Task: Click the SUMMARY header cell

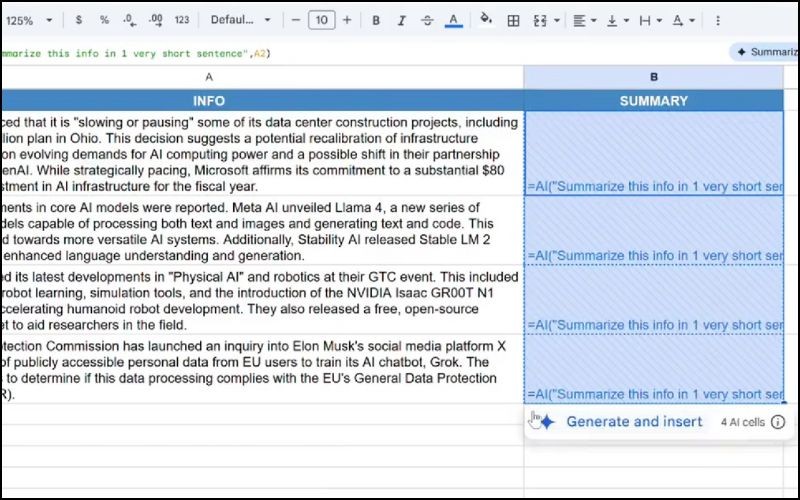Action: [x=654, y=101]
